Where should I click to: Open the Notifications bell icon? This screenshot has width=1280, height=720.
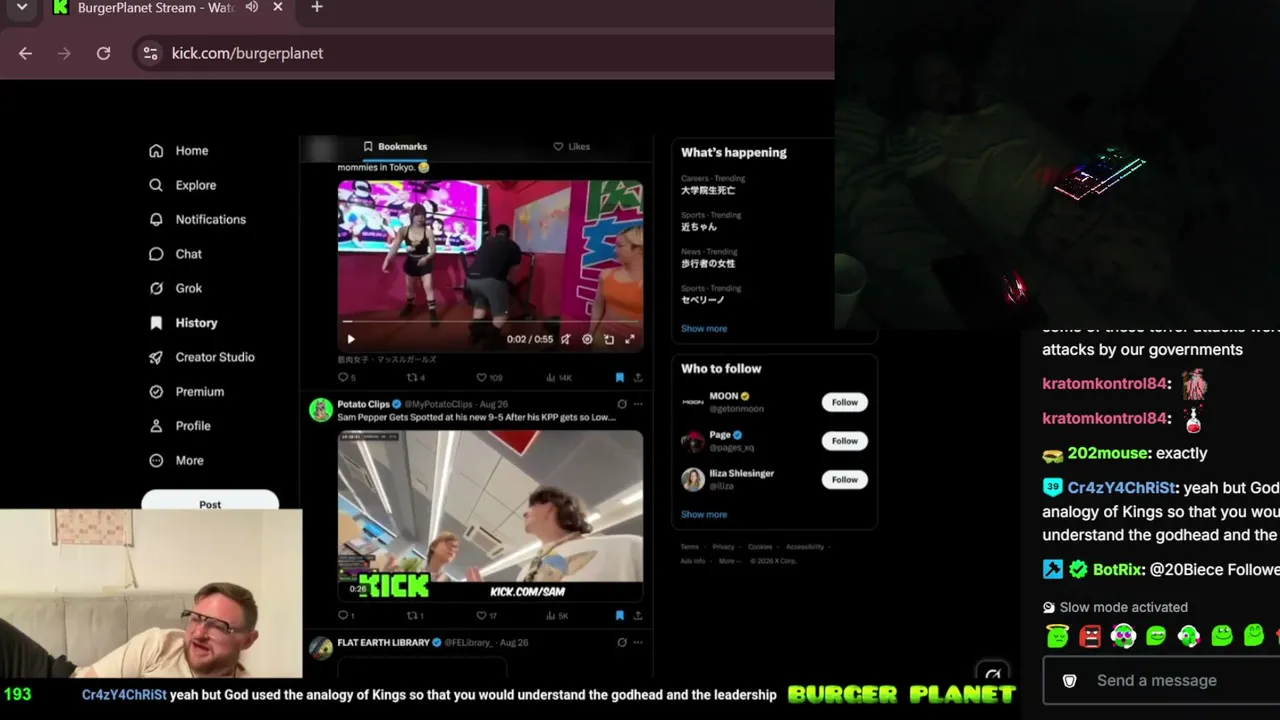coord(156,219)
